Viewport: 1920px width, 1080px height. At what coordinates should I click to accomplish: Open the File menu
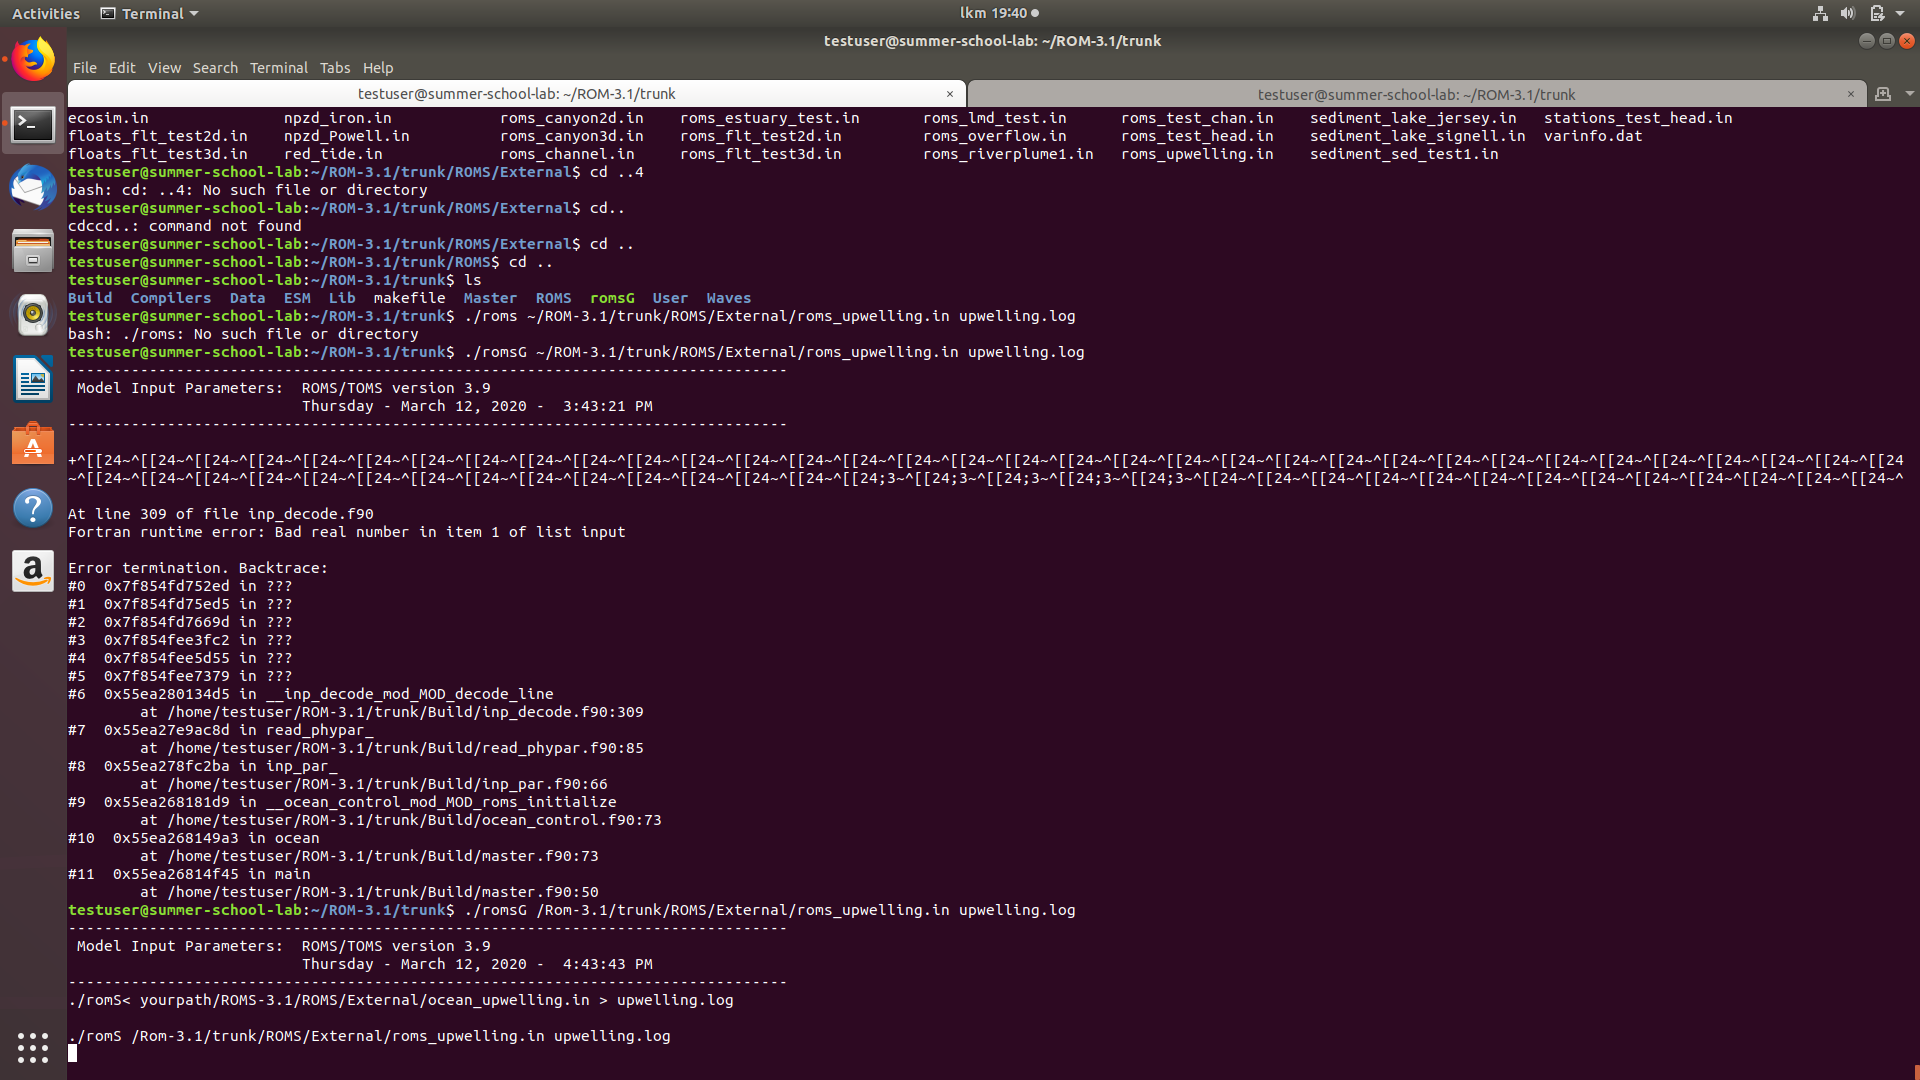point(84,68)
